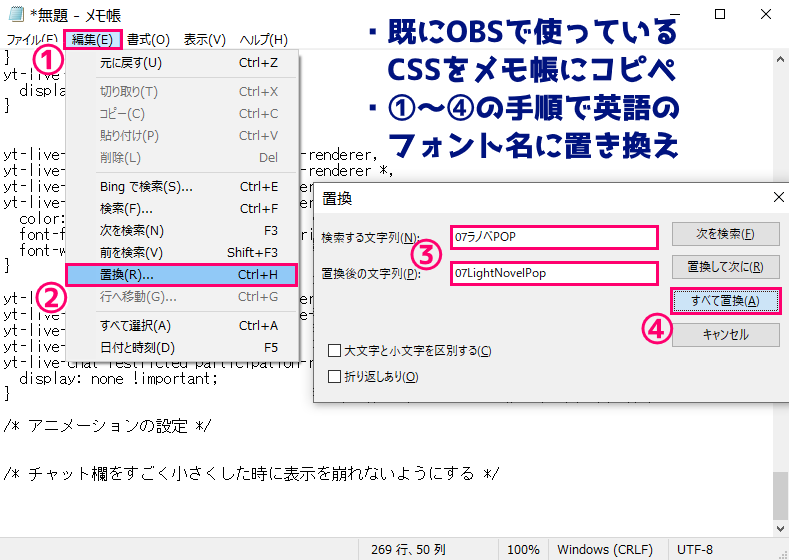Open the View menu (表示)
The image size is (789, 560).
(x=204, y=39)
